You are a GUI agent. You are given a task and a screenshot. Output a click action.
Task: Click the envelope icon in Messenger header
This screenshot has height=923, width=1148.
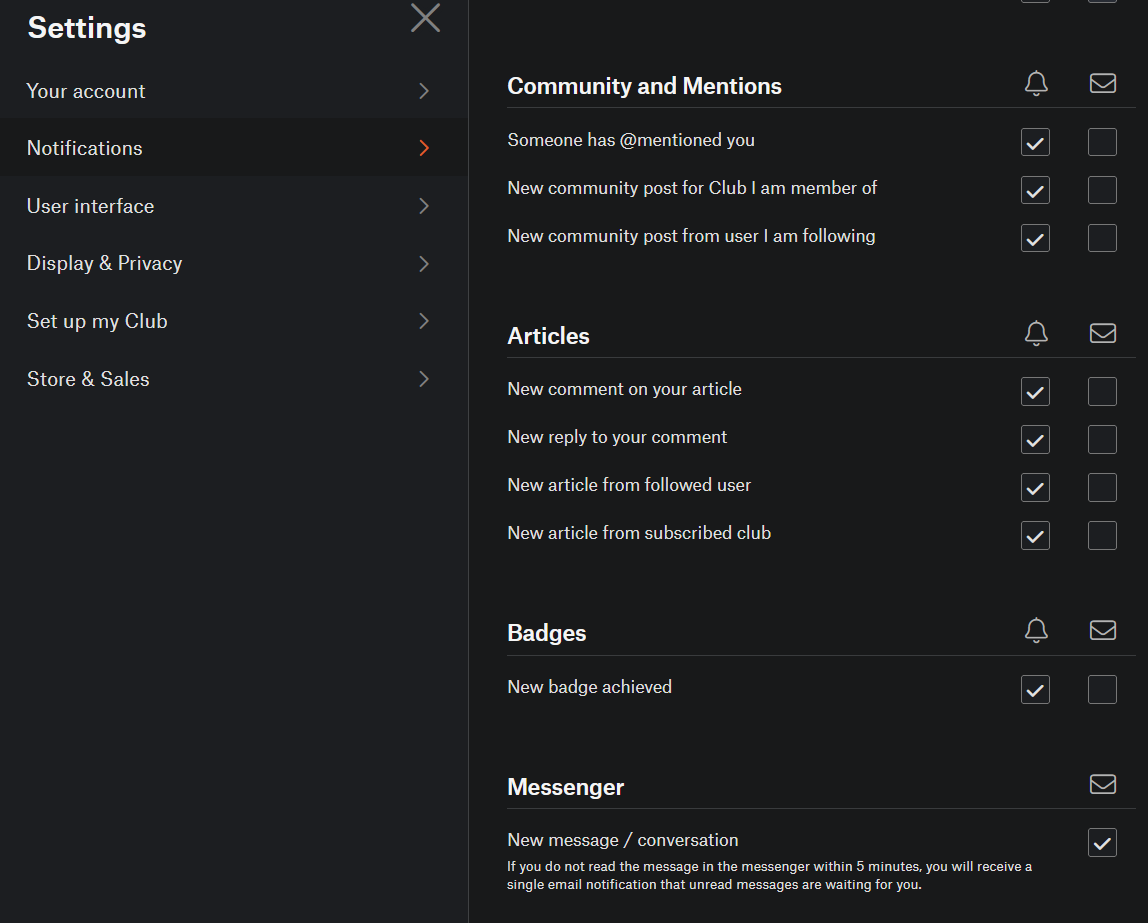tap(1102, 785)
